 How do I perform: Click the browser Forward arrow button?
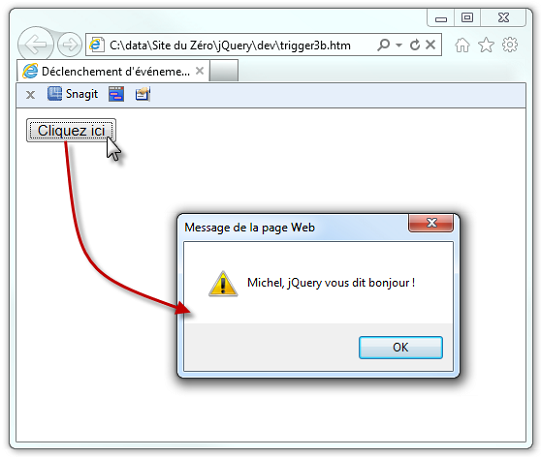click(69, 44)
